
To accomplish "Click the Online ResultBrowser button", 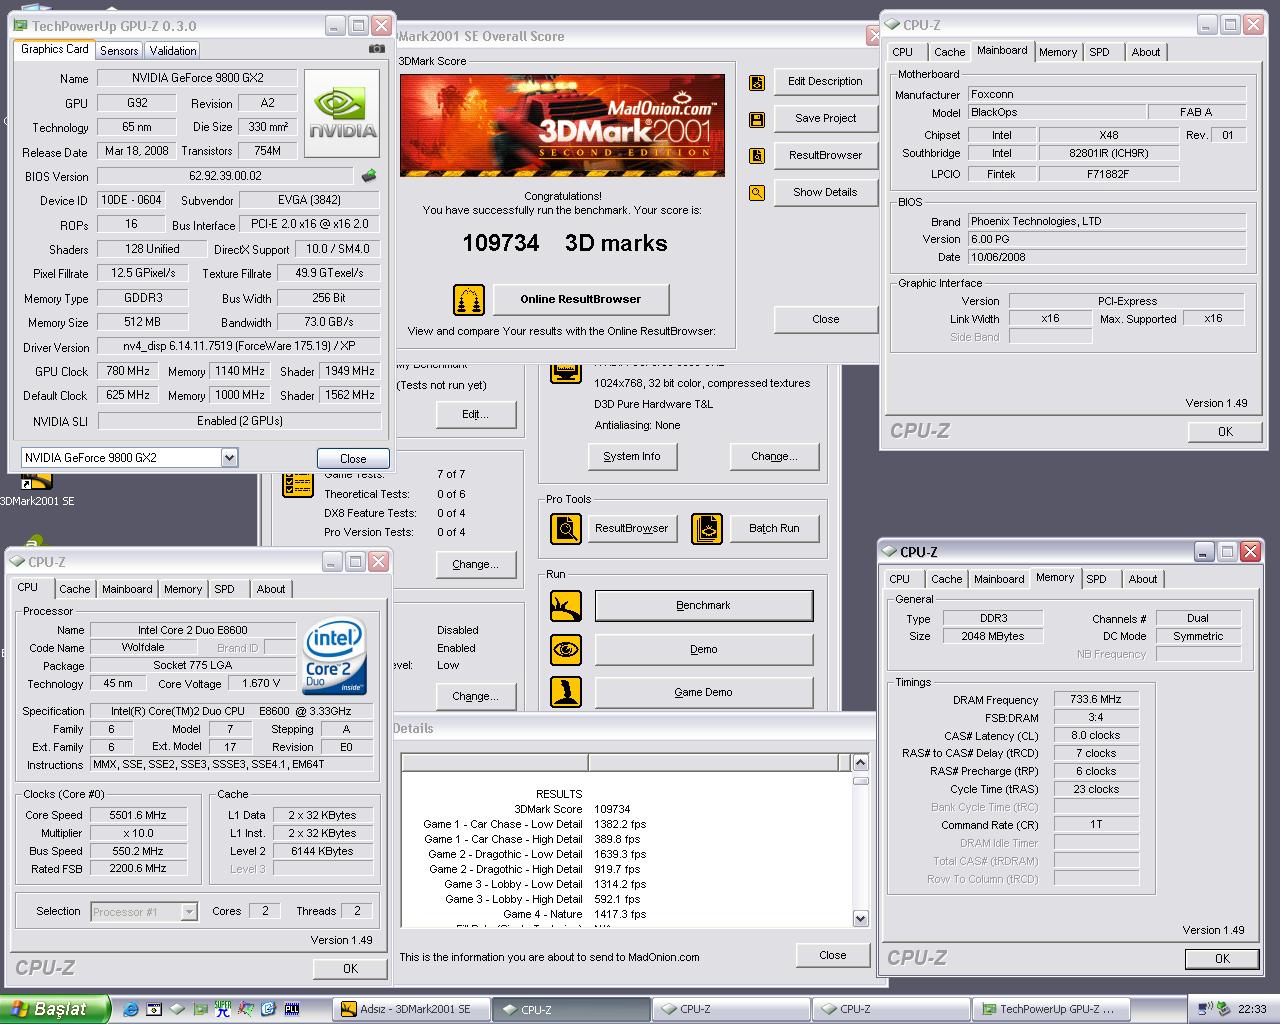I will [580, 299].
